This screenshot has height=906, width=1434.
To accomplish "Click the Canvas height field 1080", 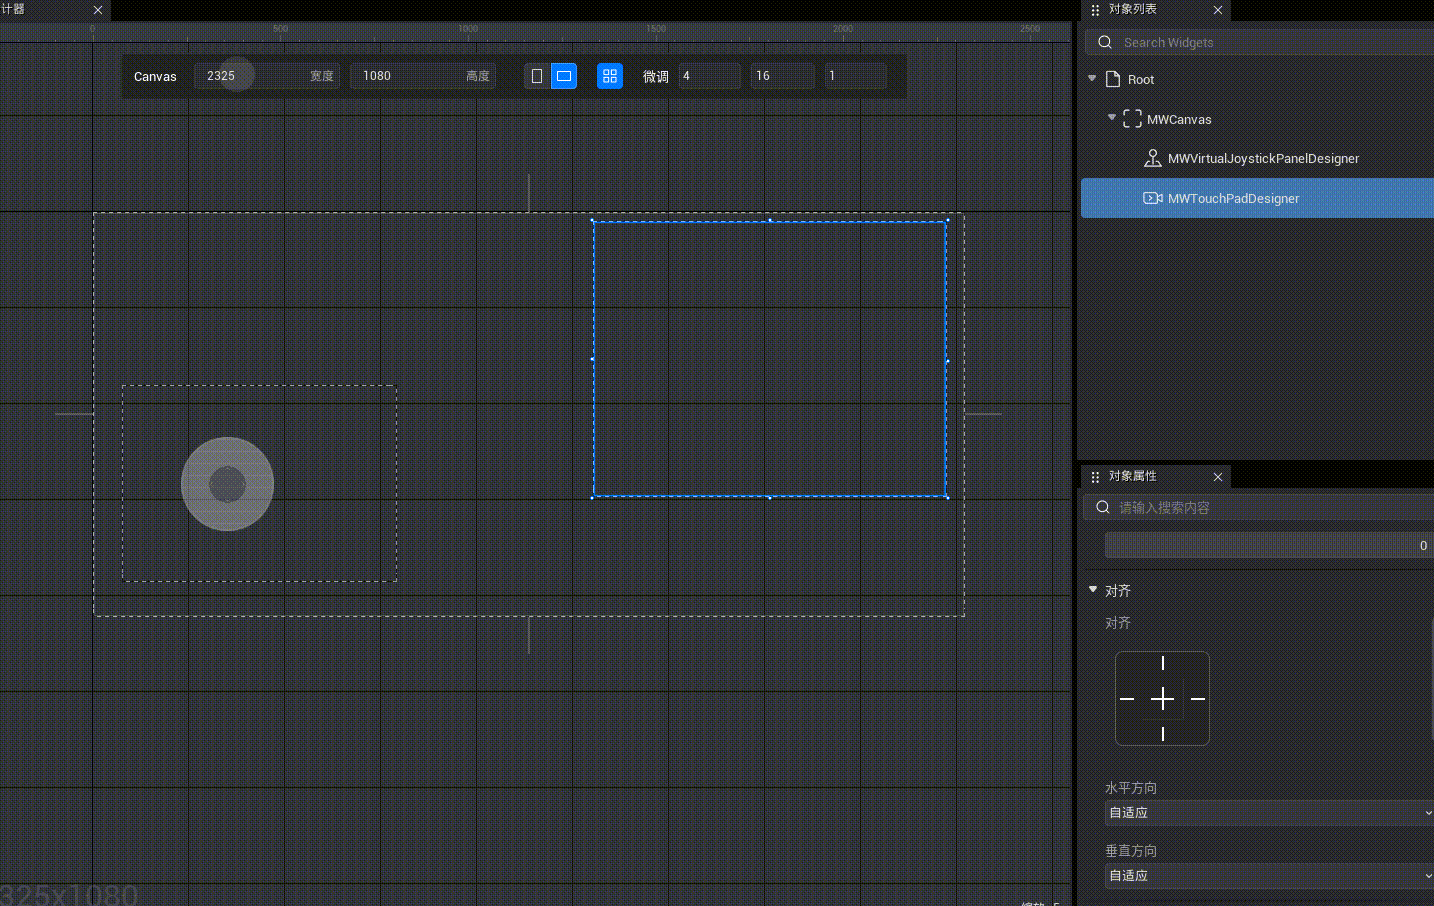I will tap(423, 76).
